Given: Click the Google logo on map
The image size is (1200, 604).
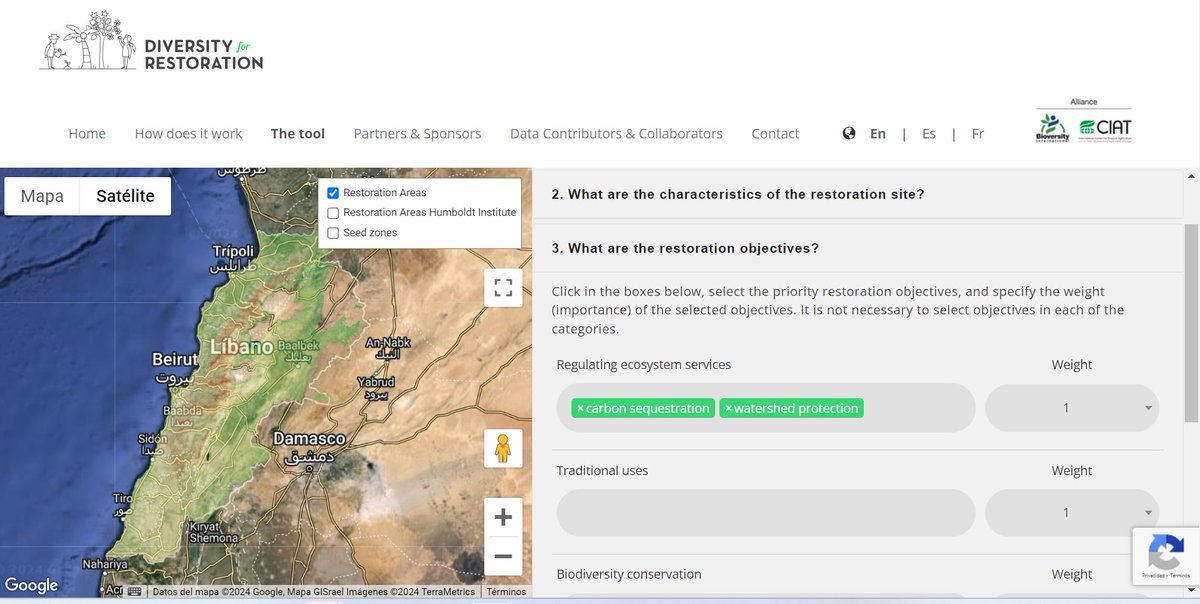Looking at the screenshot, I should click(32, 585).
